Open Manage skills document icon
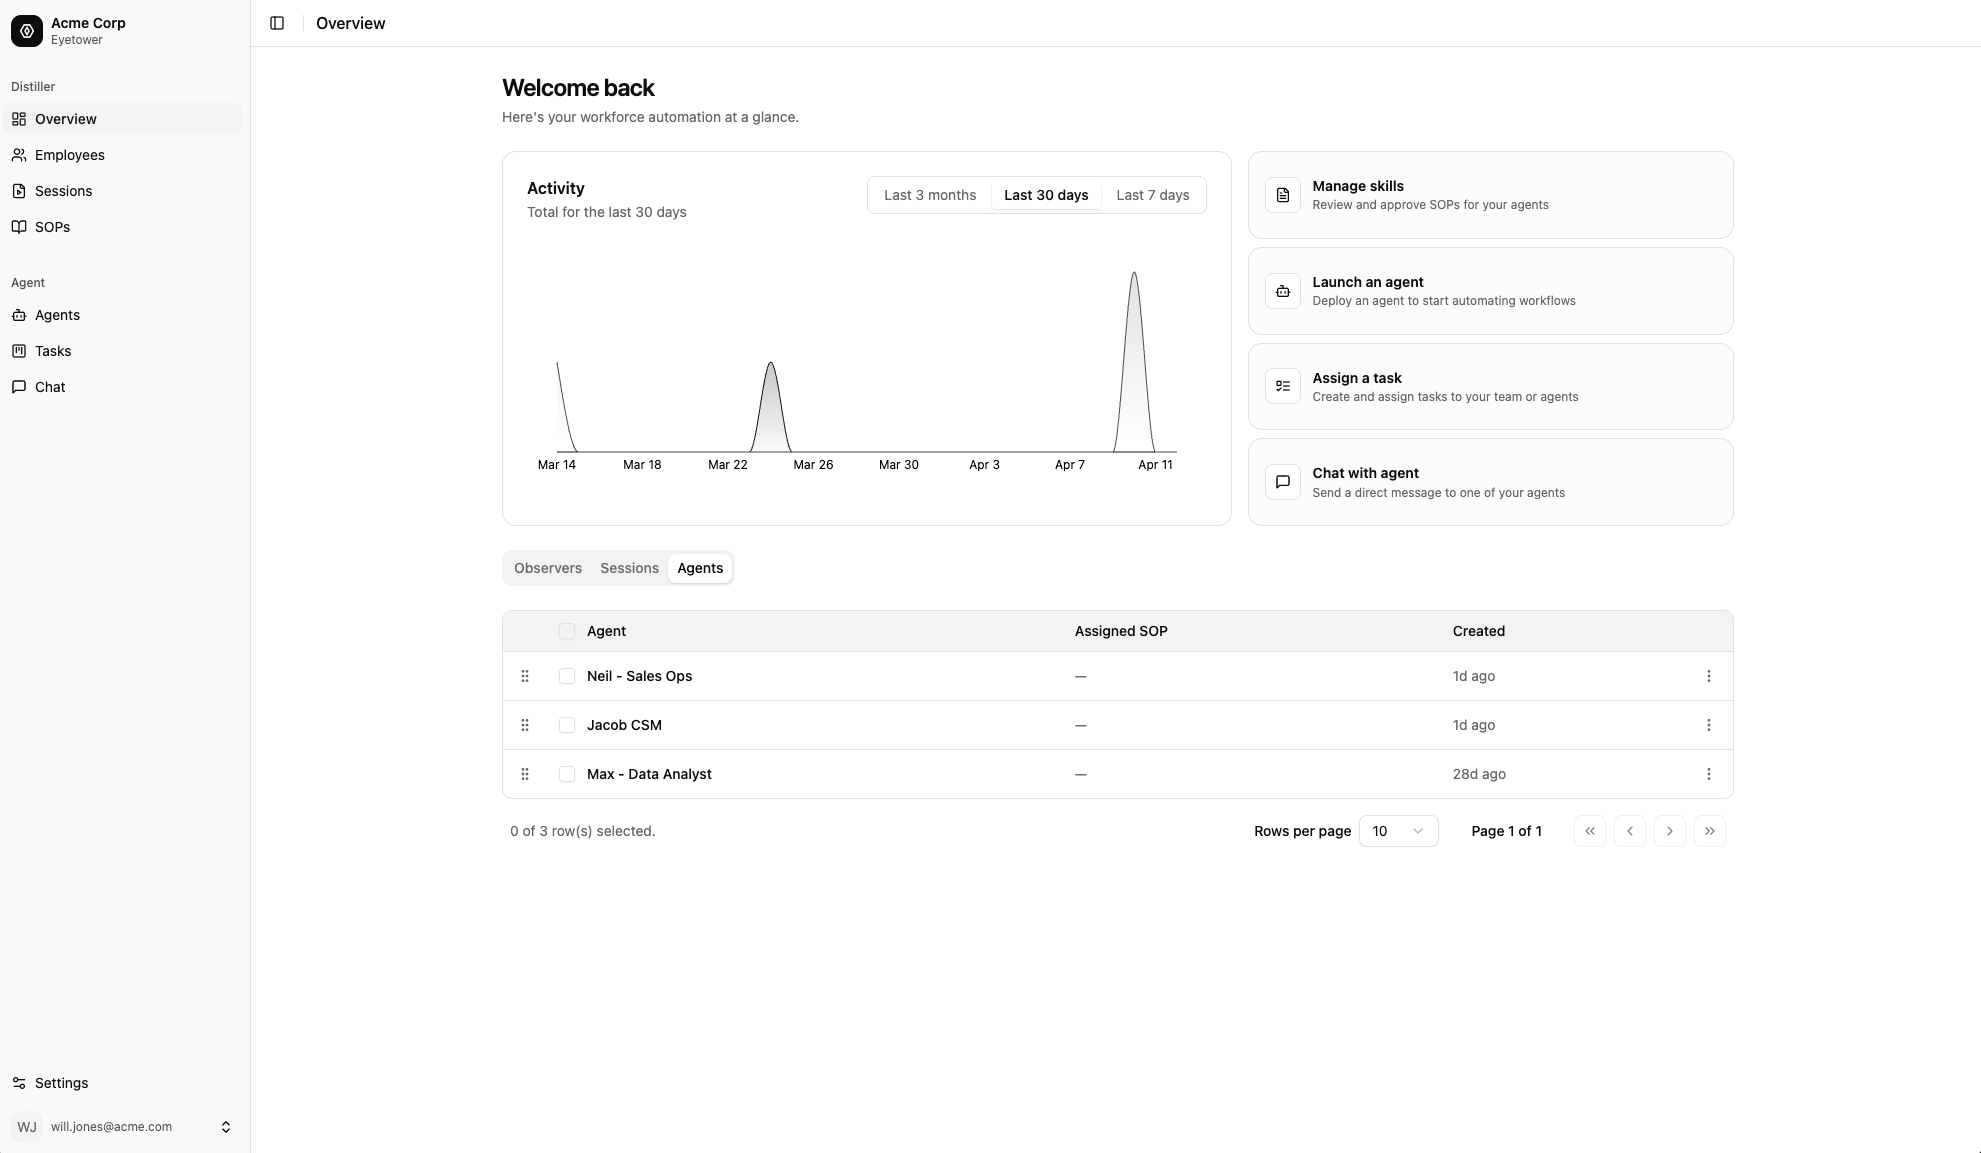Screen dimensions: 1981x1153 tap(1282, 195)
